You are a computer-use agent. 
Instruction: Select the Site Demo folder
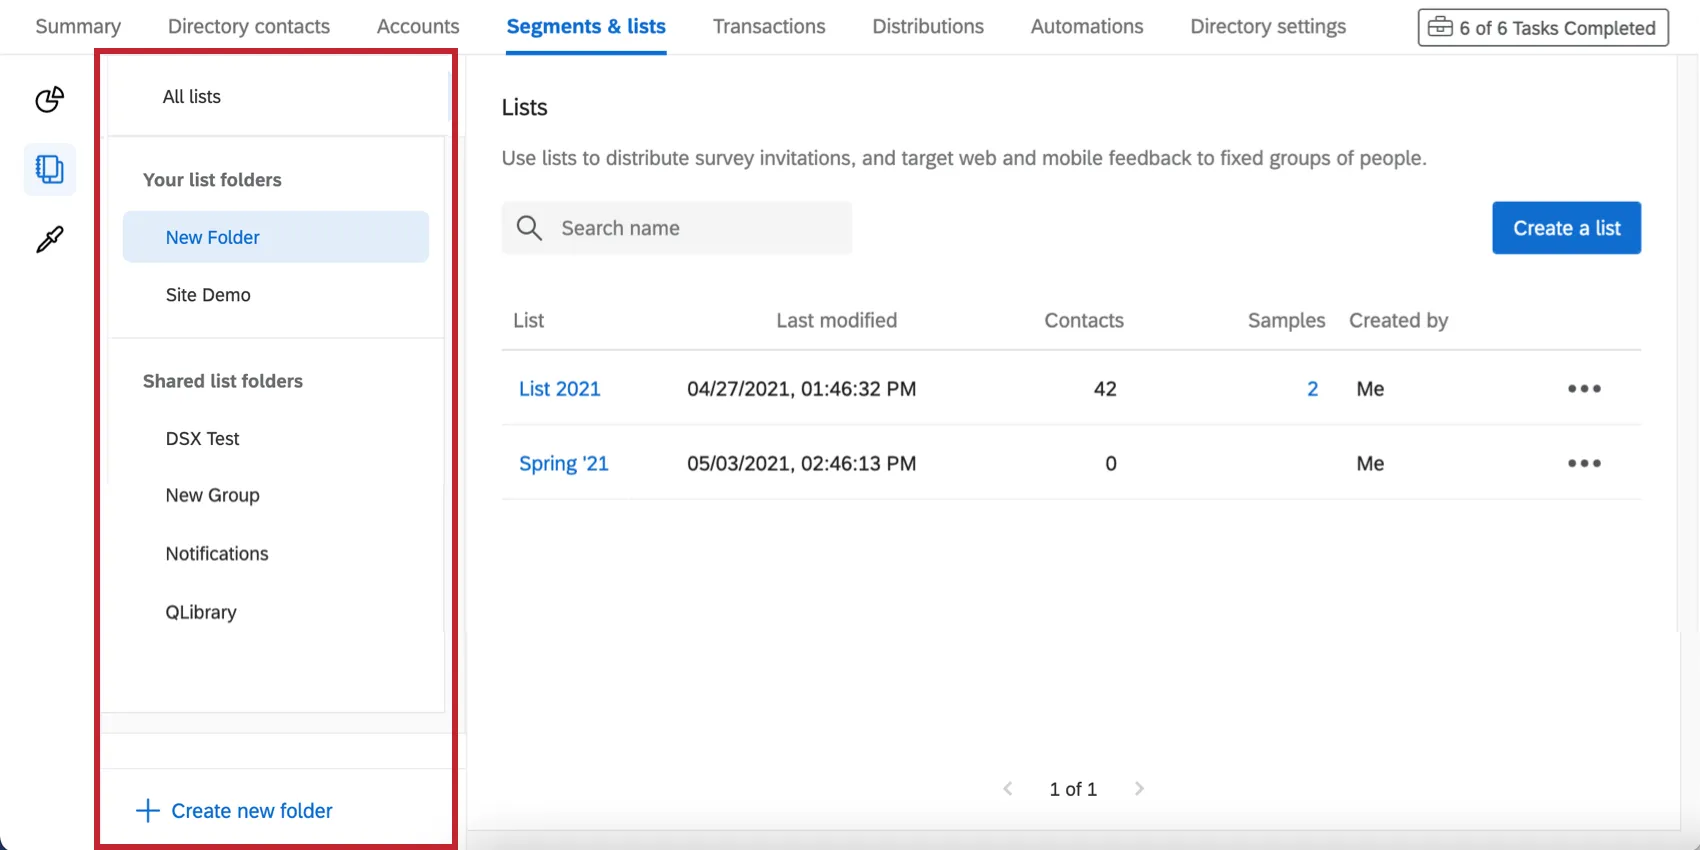(x=208, y=295)
